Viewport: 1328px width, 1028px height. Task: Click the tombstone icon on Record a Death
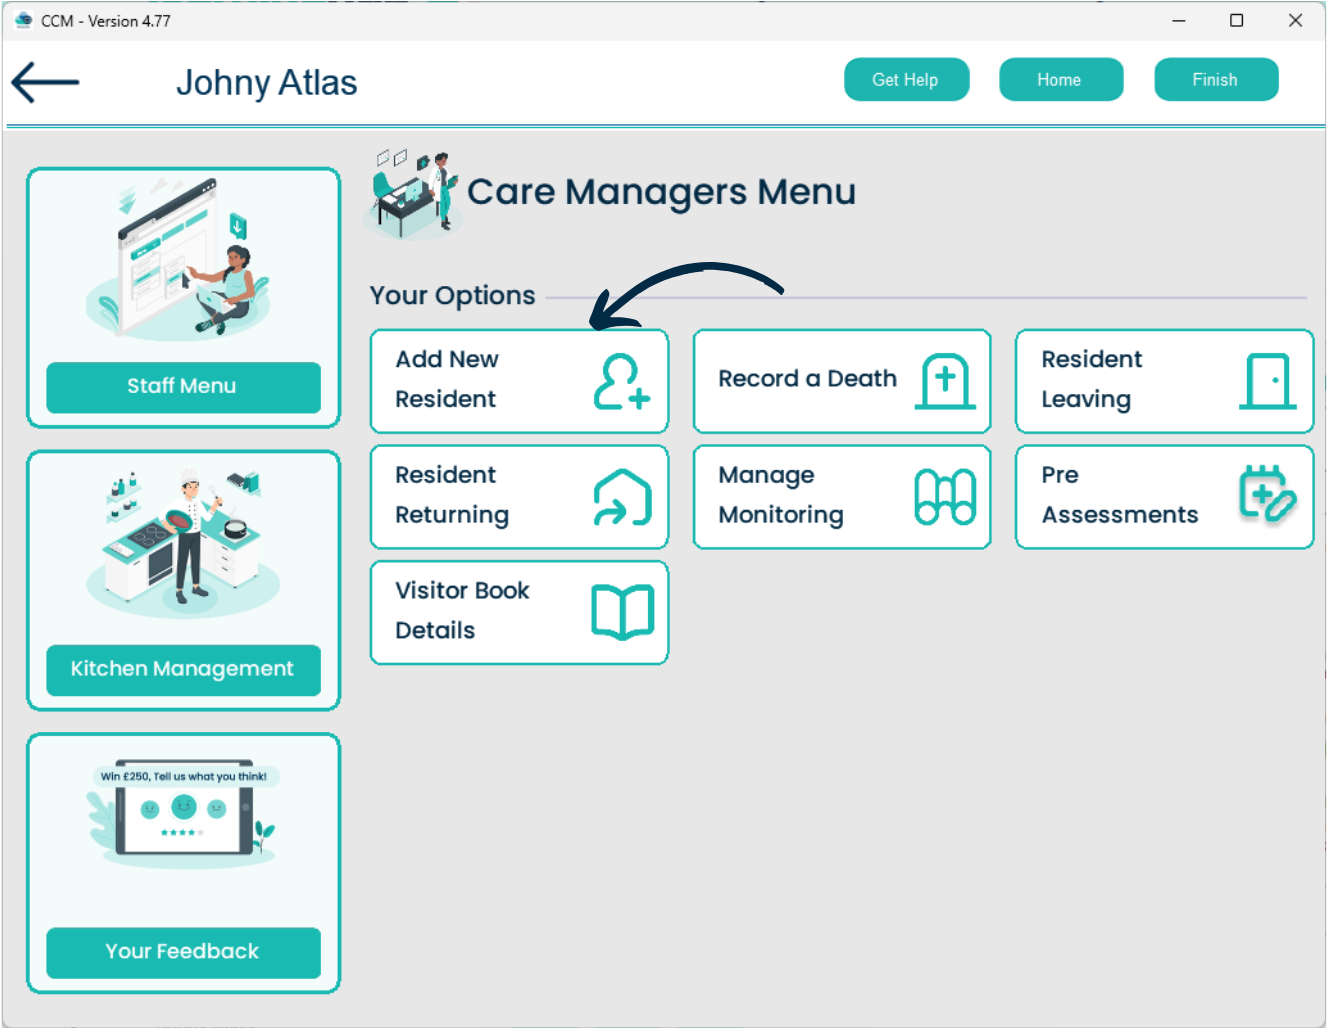point(945,381)
